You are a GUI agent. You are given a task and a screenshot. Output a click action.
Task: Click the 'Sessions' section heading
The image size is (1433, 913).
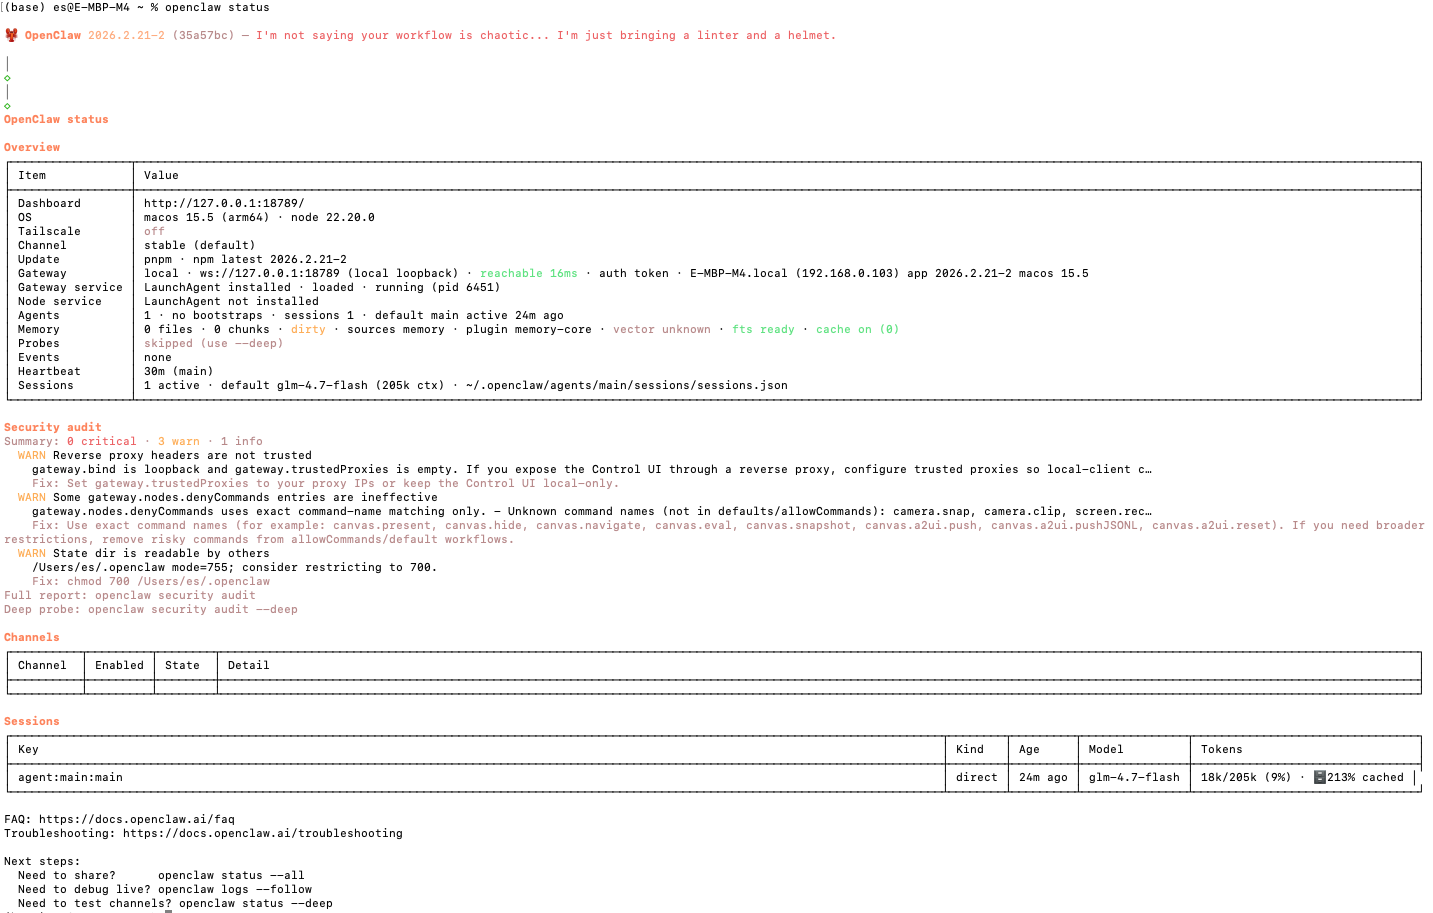point(31,720)
